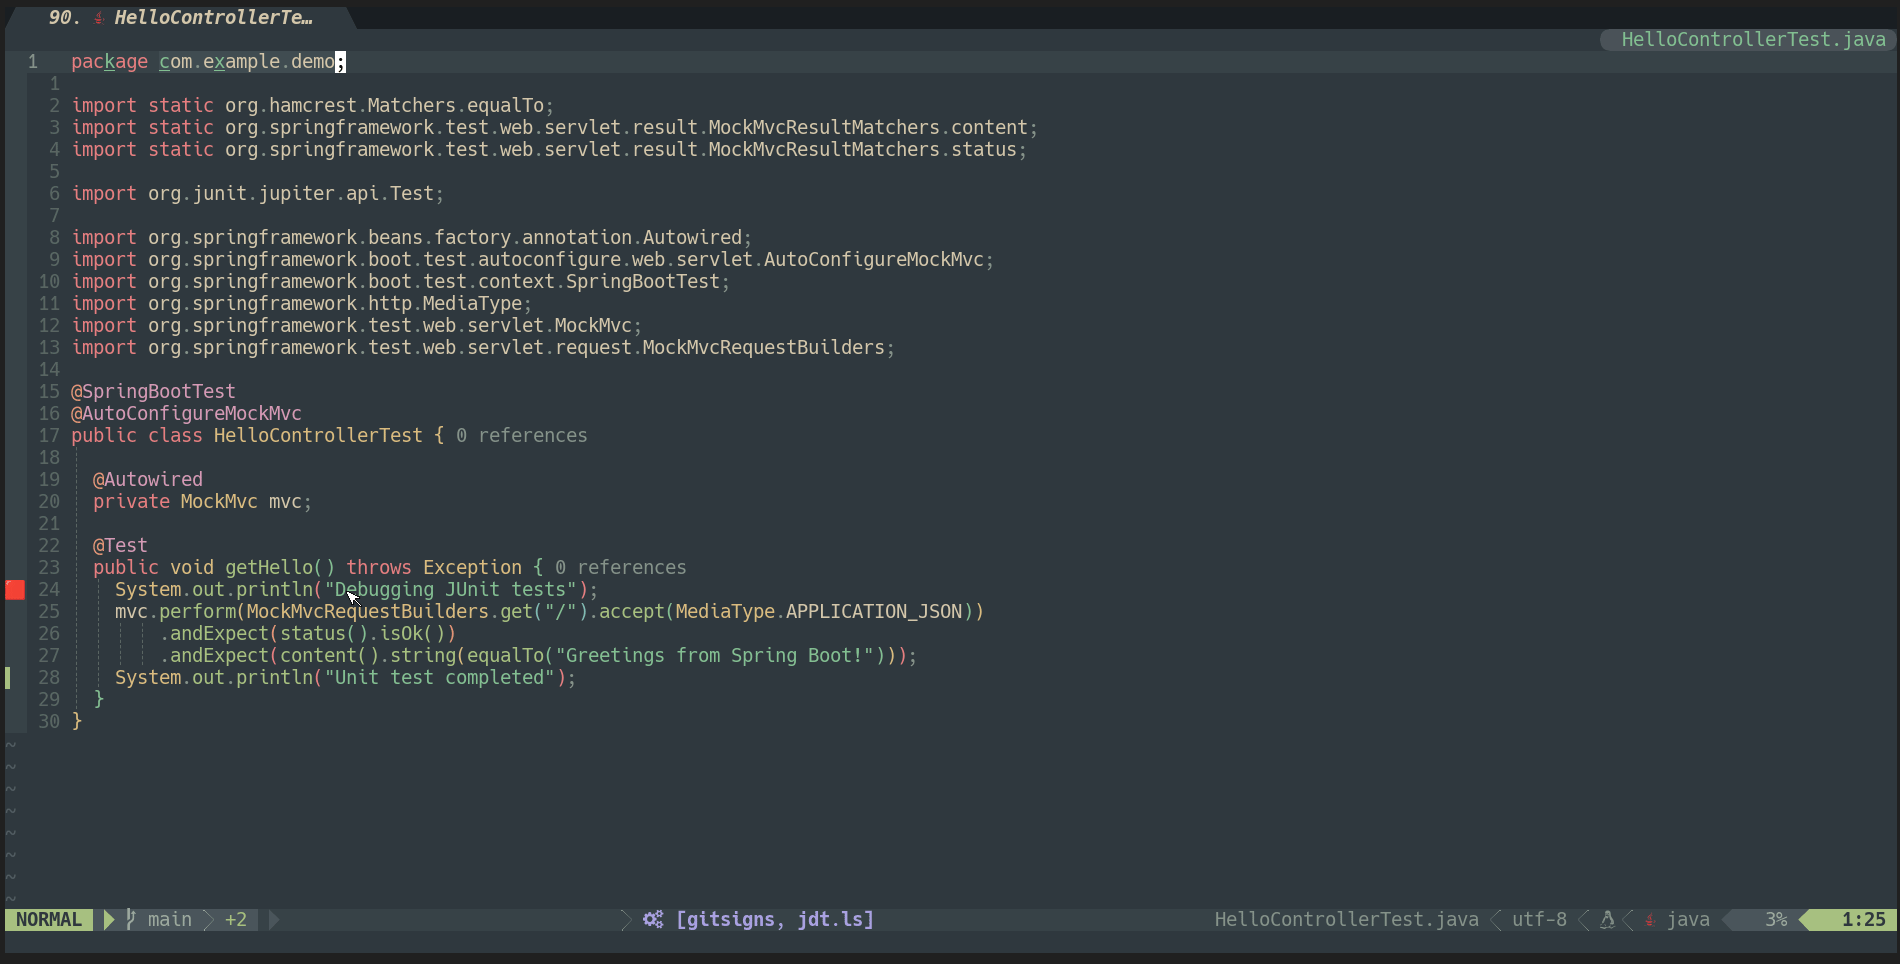Screen dimensions: 1900x964
Task: Click the "Greetings from Spring Boot!" string
Action: click(x=714, y=655)
